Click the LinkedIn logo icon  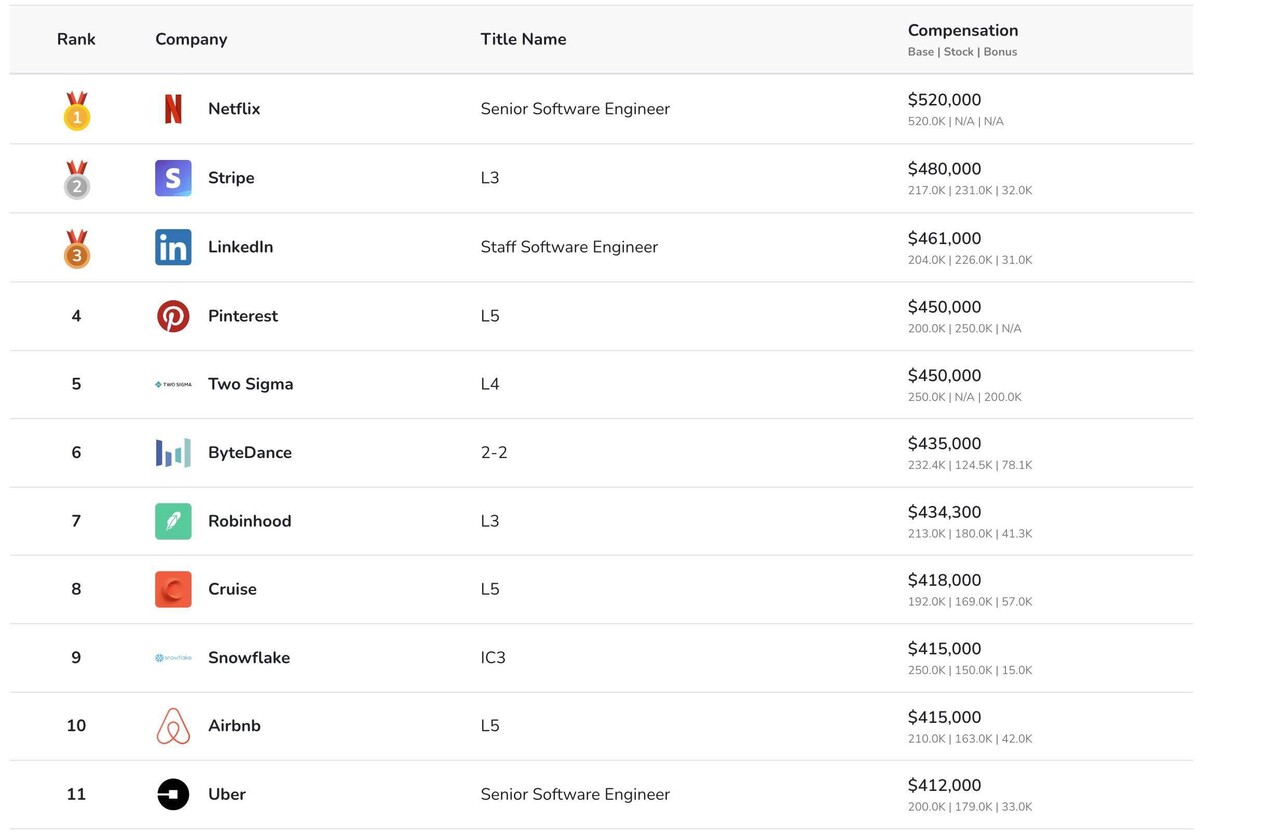coord(173,247)
